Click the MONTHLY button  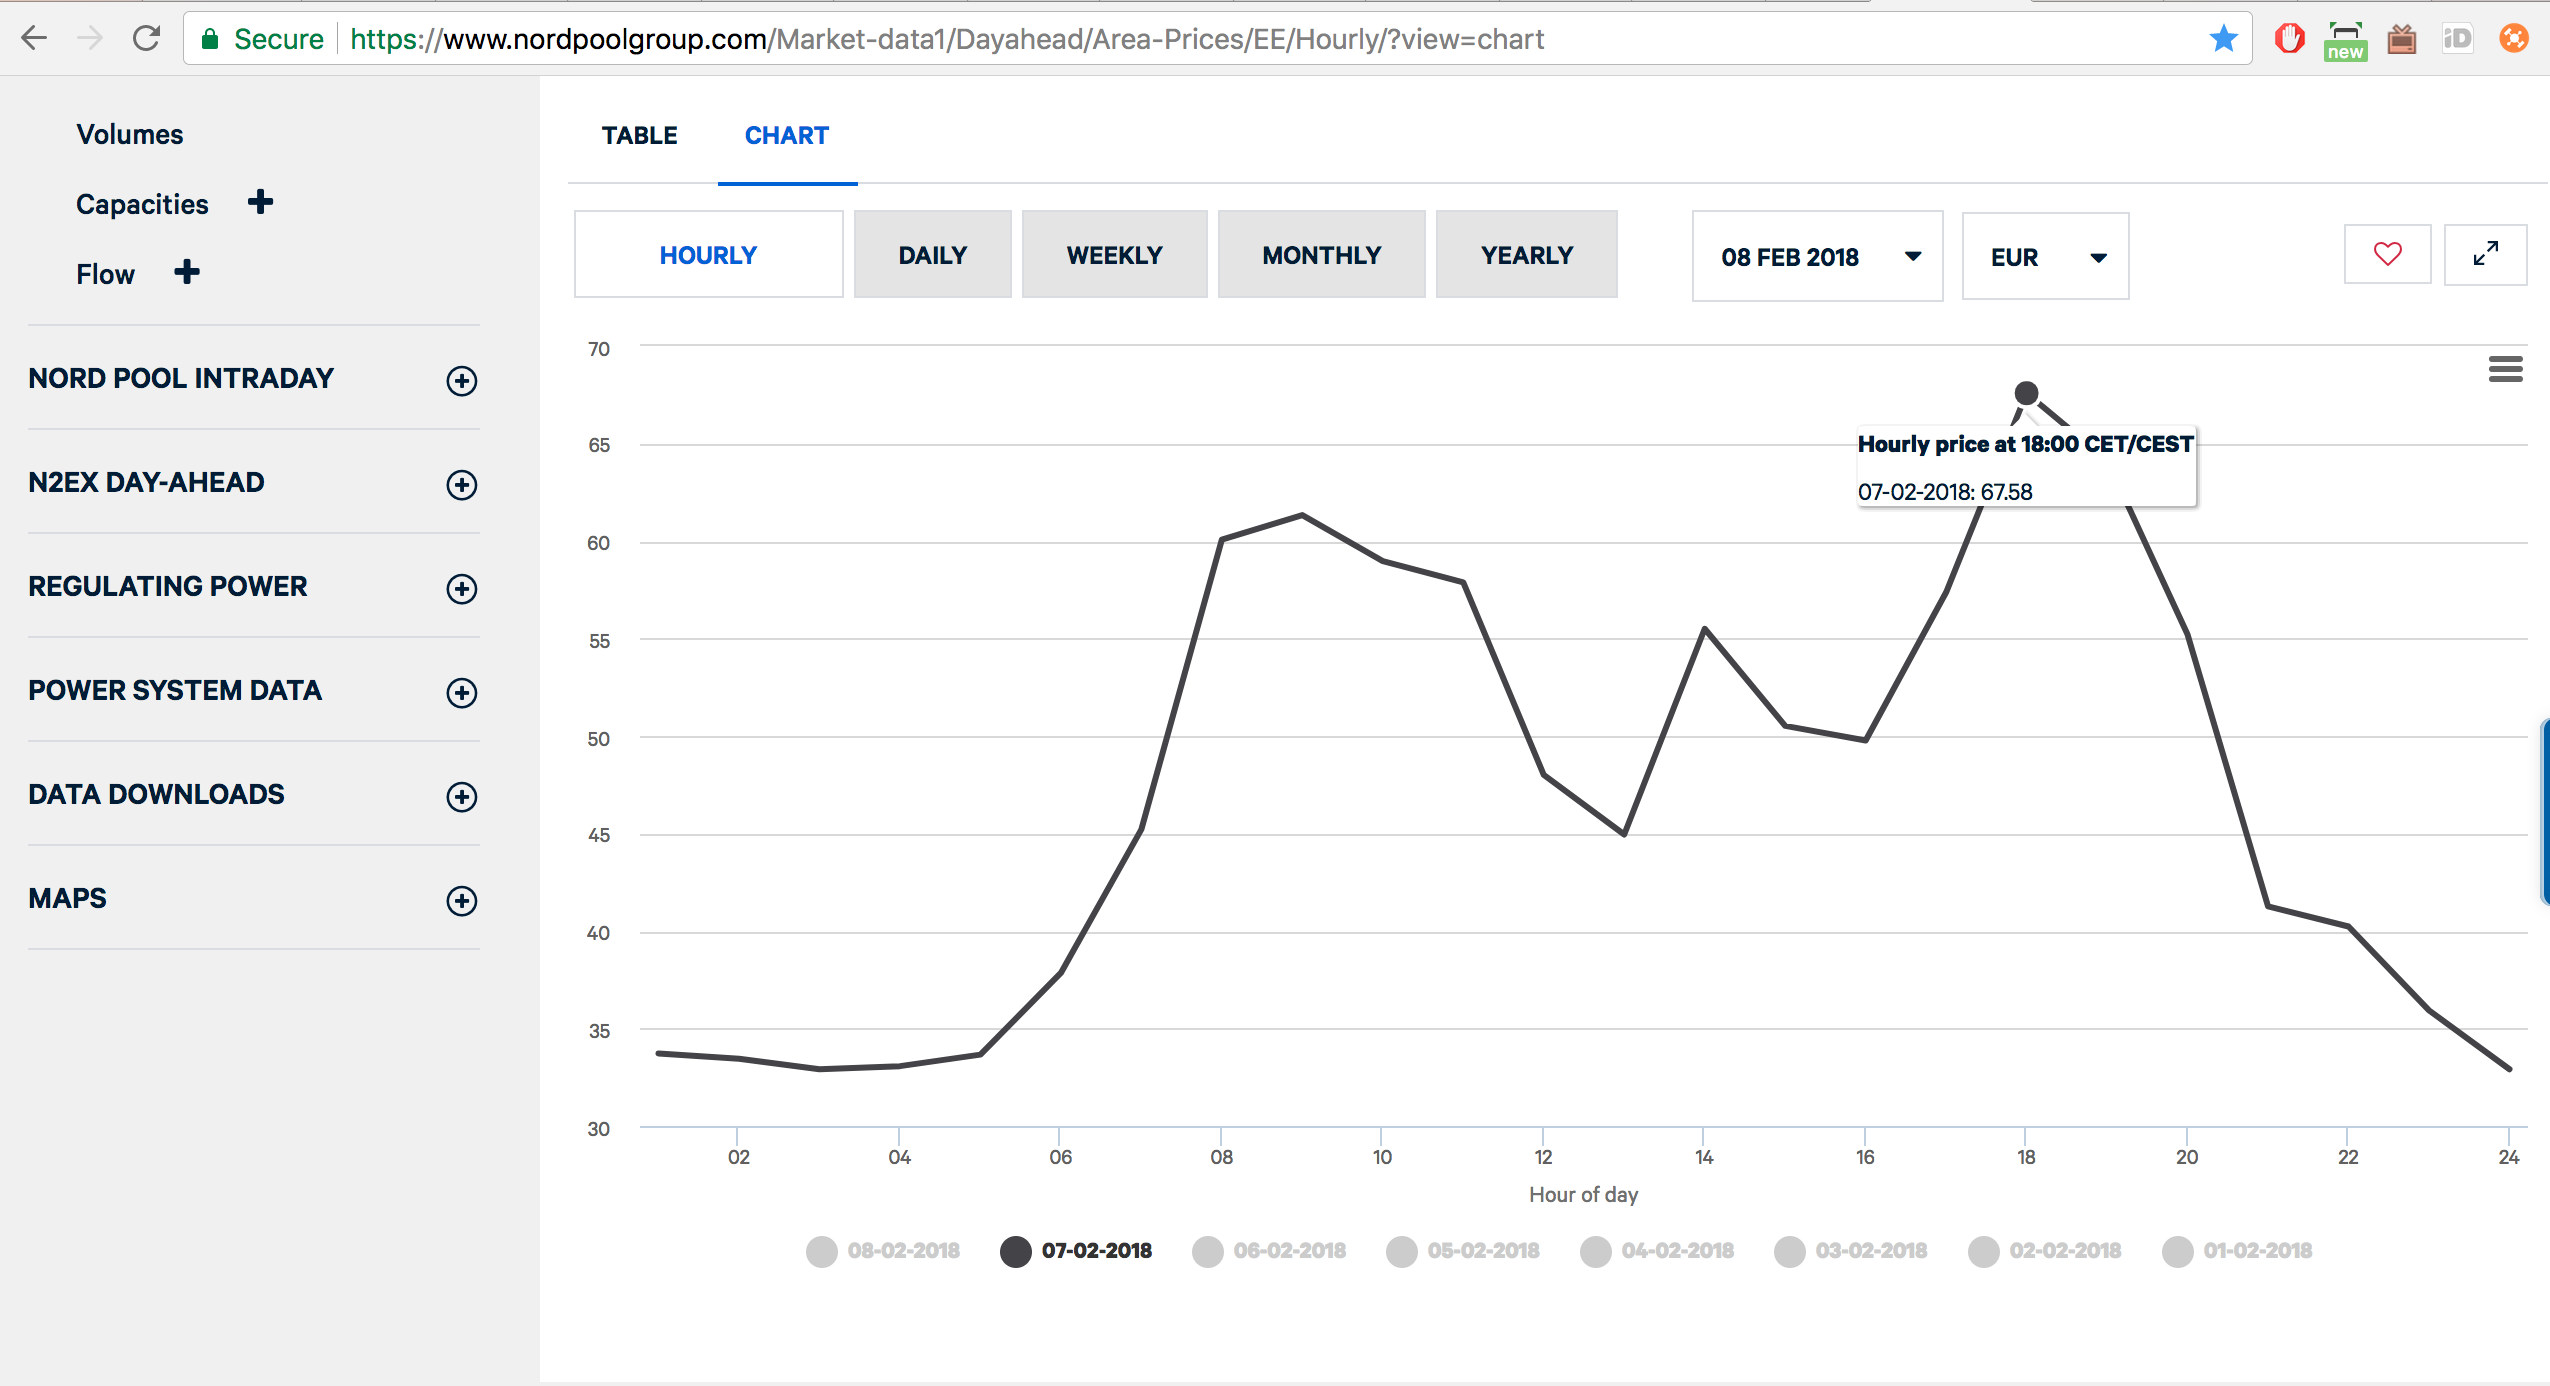coord(1320,255)
